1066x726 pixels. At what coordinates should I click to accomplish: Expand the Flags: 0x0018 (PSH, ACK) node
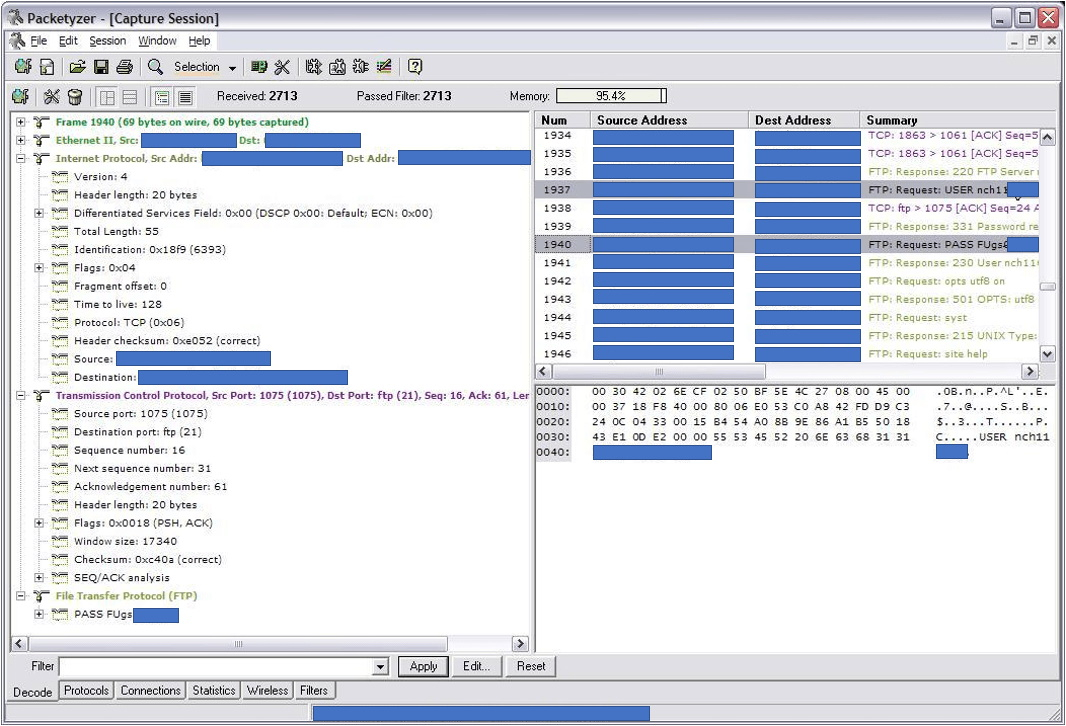(39, 523)
